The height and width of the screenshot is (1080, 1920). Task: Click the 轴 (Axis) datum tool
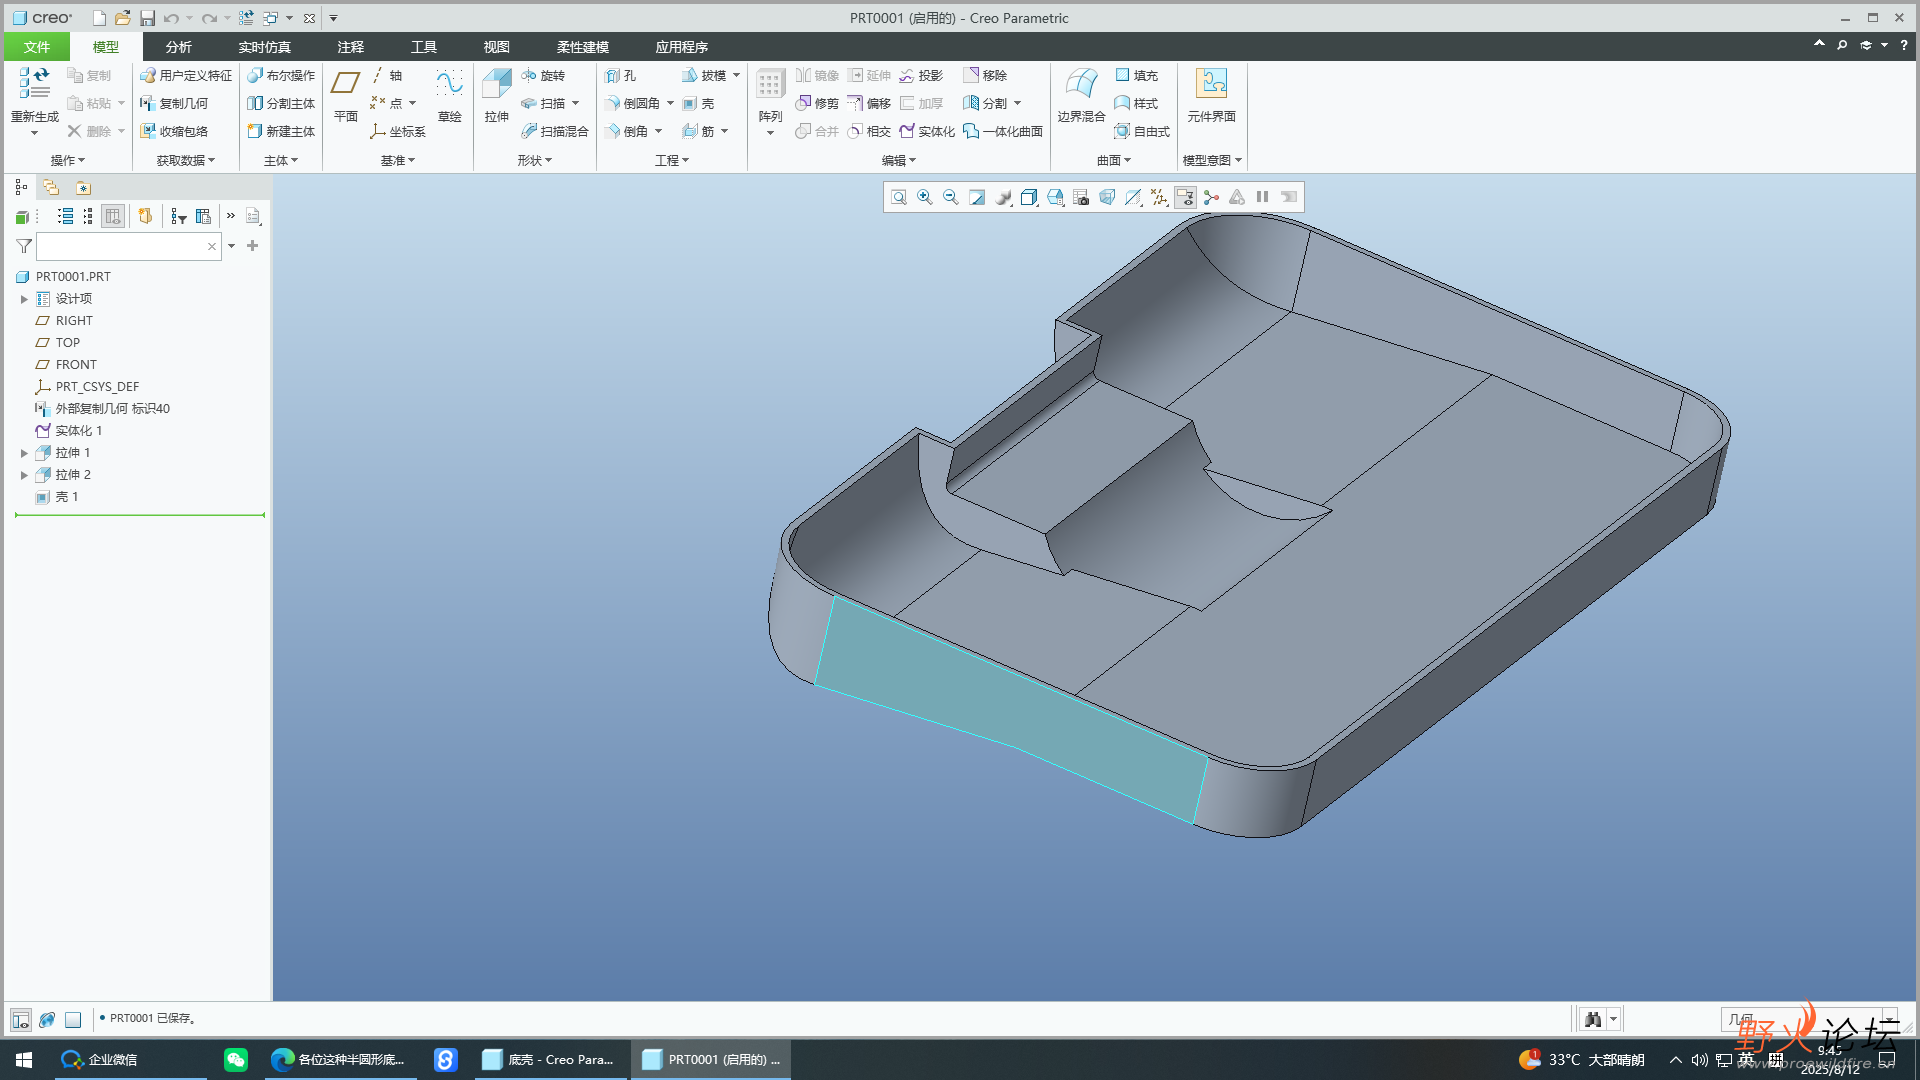(x=387, y=75)
